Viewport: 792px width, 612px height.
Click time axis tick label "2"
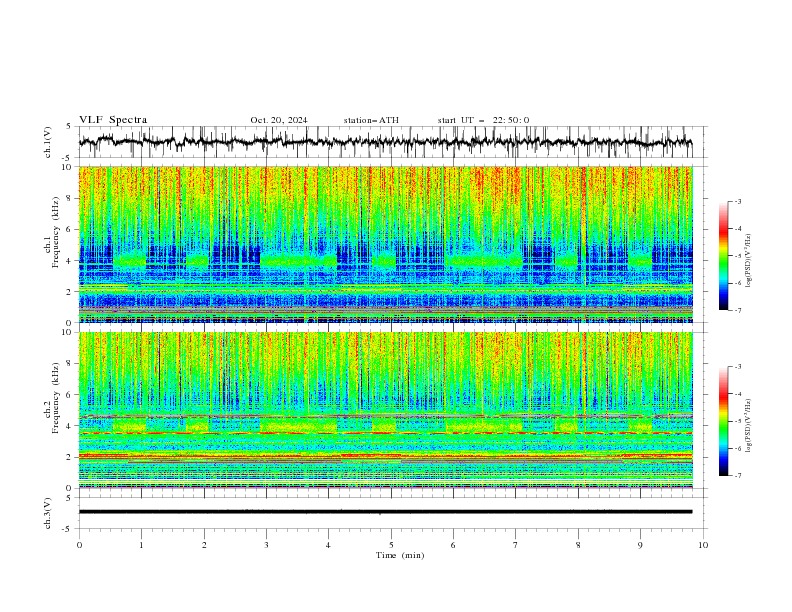[x=204, y=545]
